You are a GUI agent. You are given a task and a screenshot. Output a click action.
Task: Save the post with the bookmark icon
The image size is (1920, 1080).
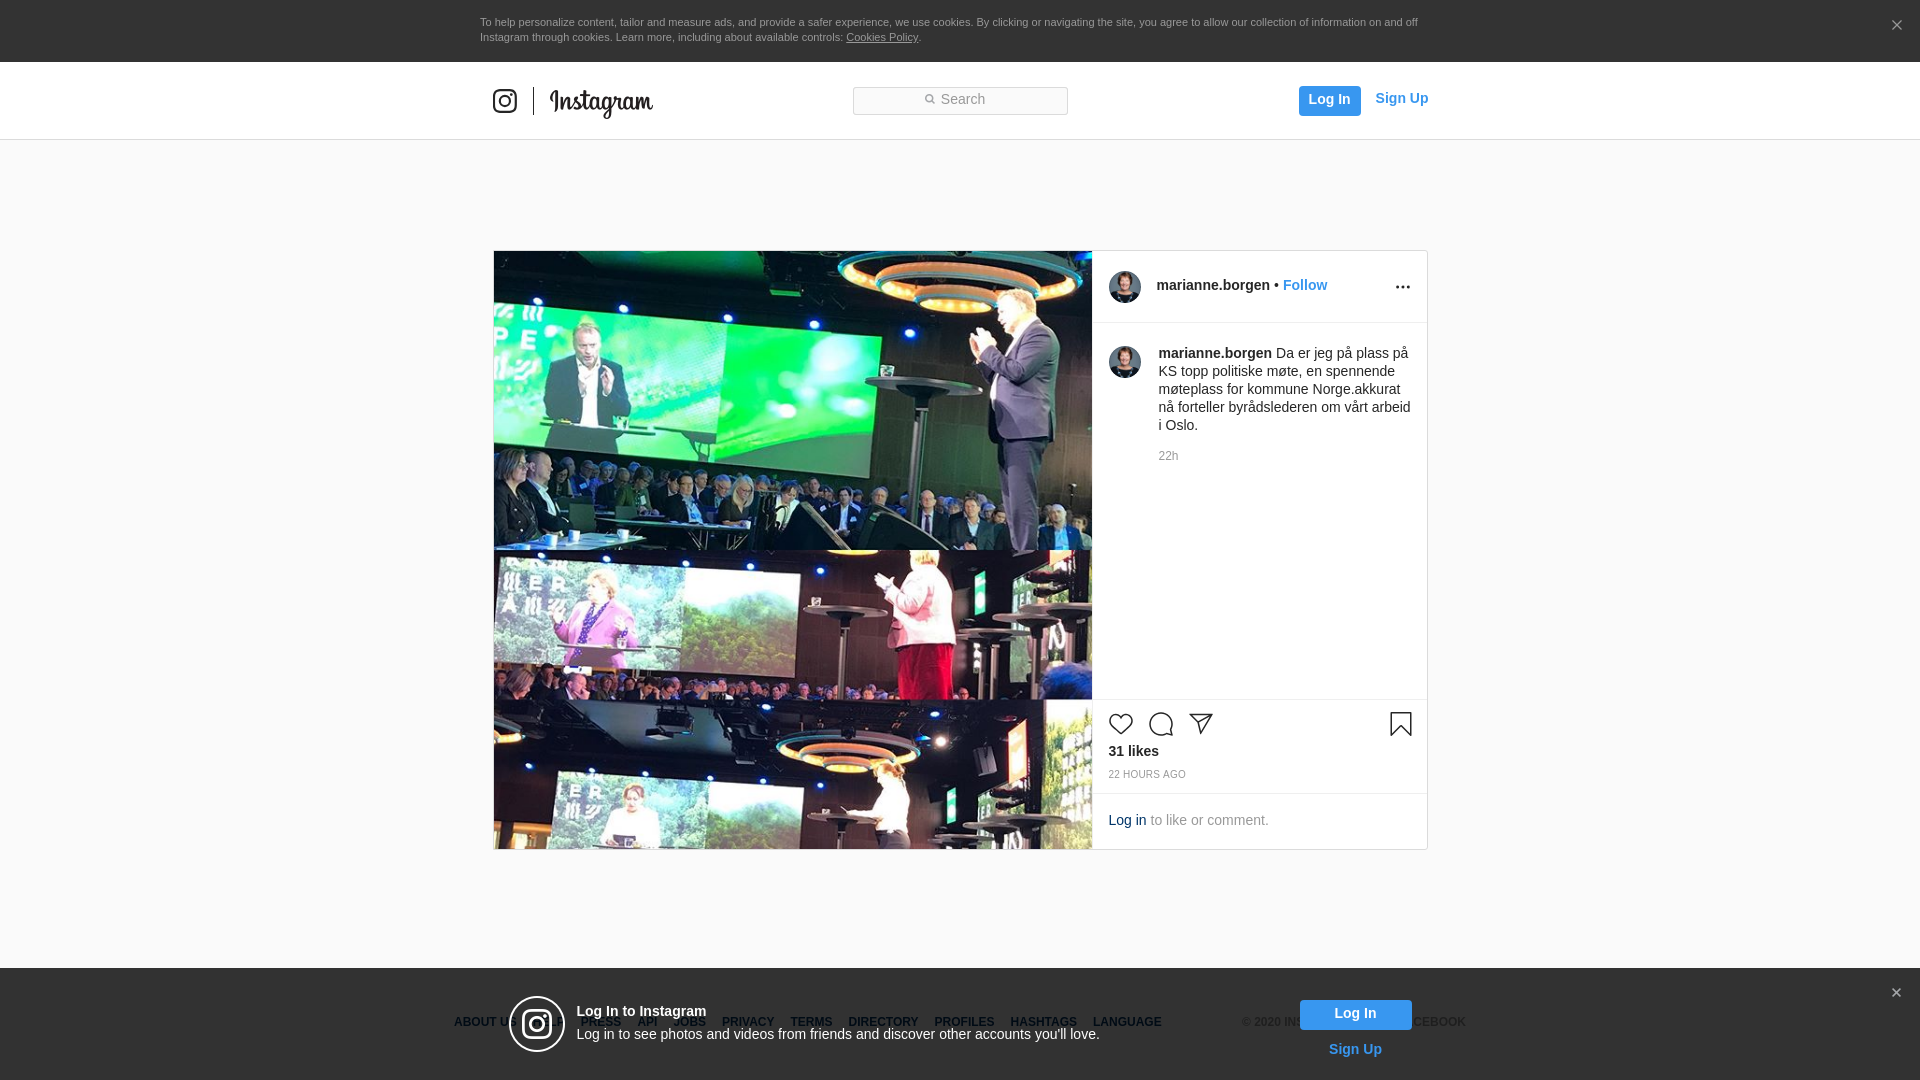[1401, 724]
